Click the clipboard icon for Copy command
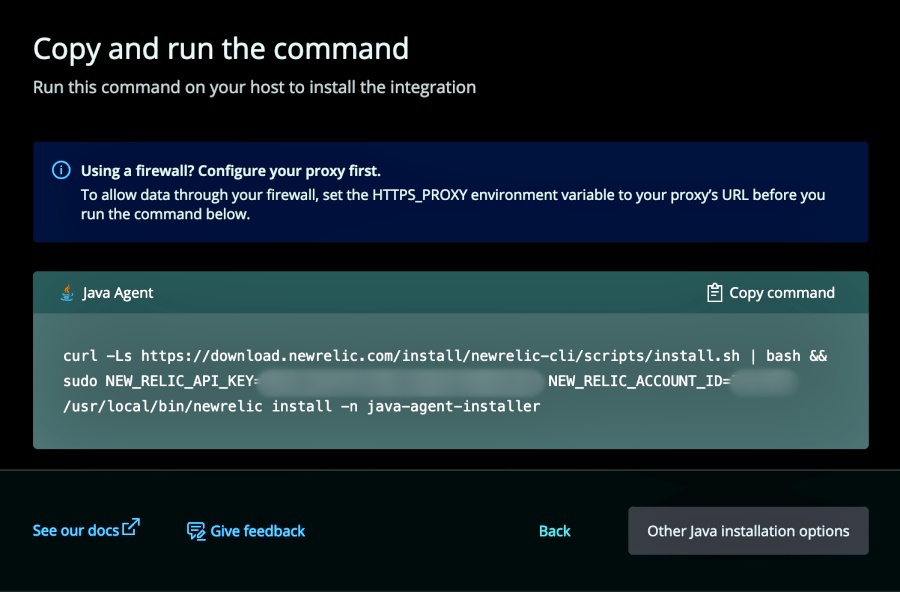 [714, 292]
